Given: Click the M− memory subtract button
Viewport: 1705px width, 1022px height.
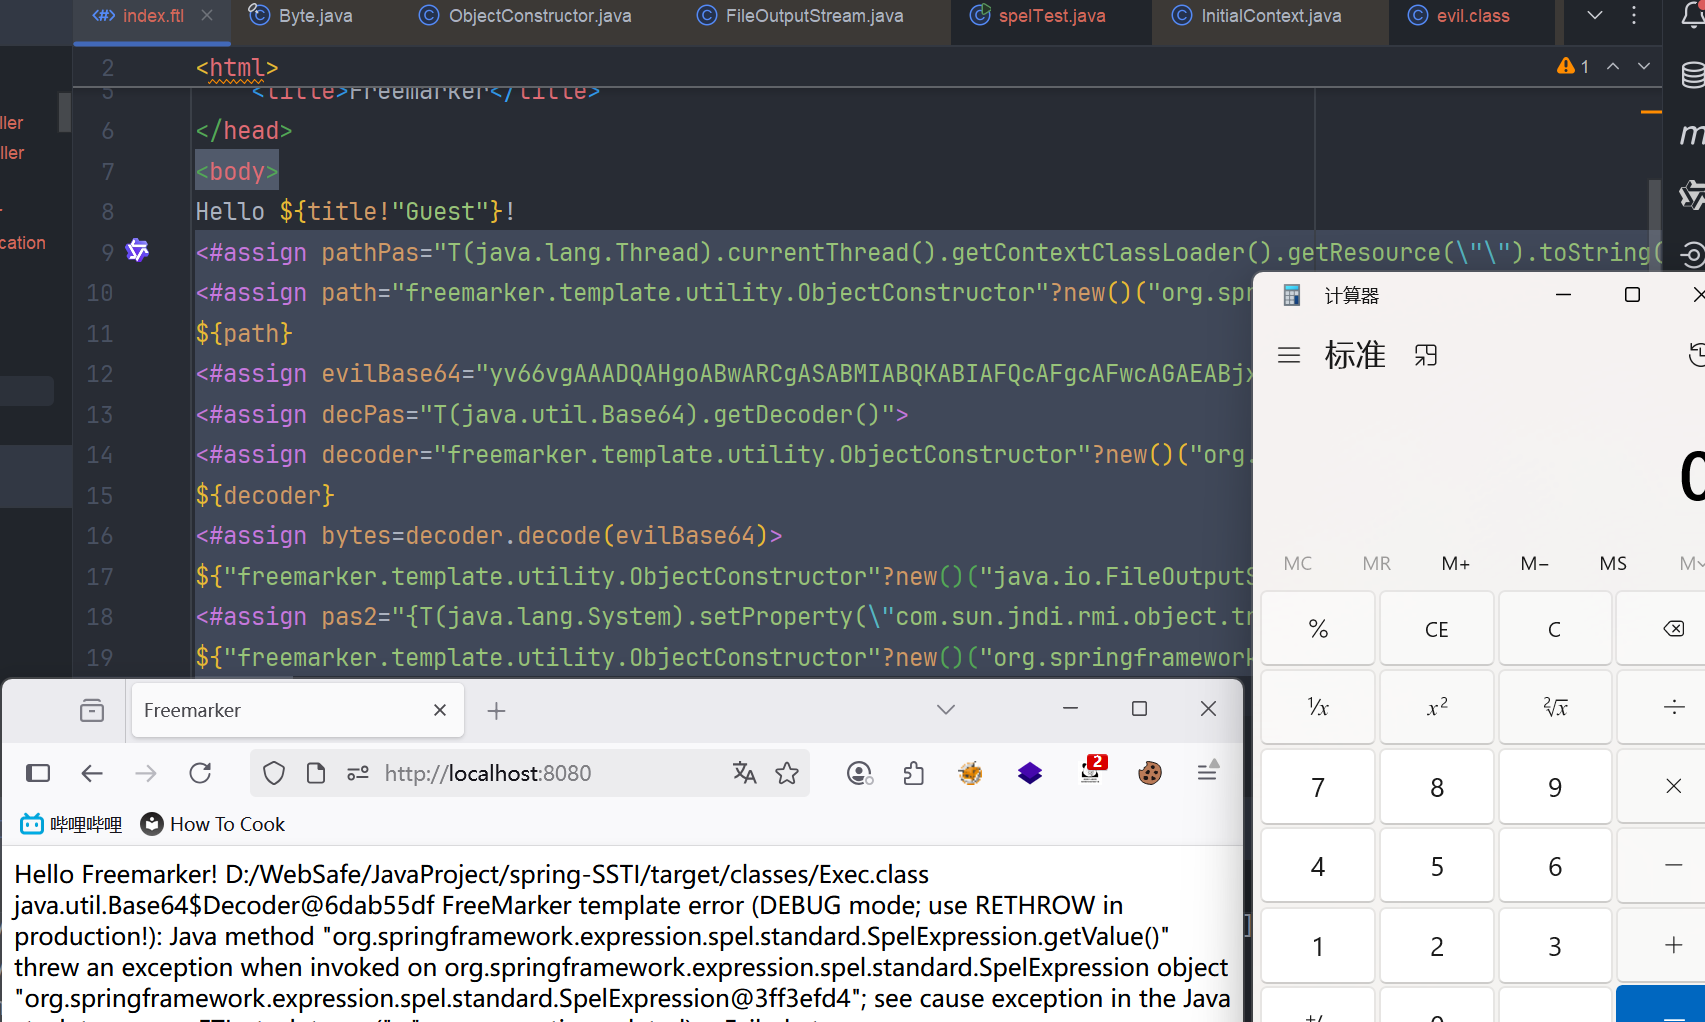Looking at the screenshot, I should point(1535,563).
